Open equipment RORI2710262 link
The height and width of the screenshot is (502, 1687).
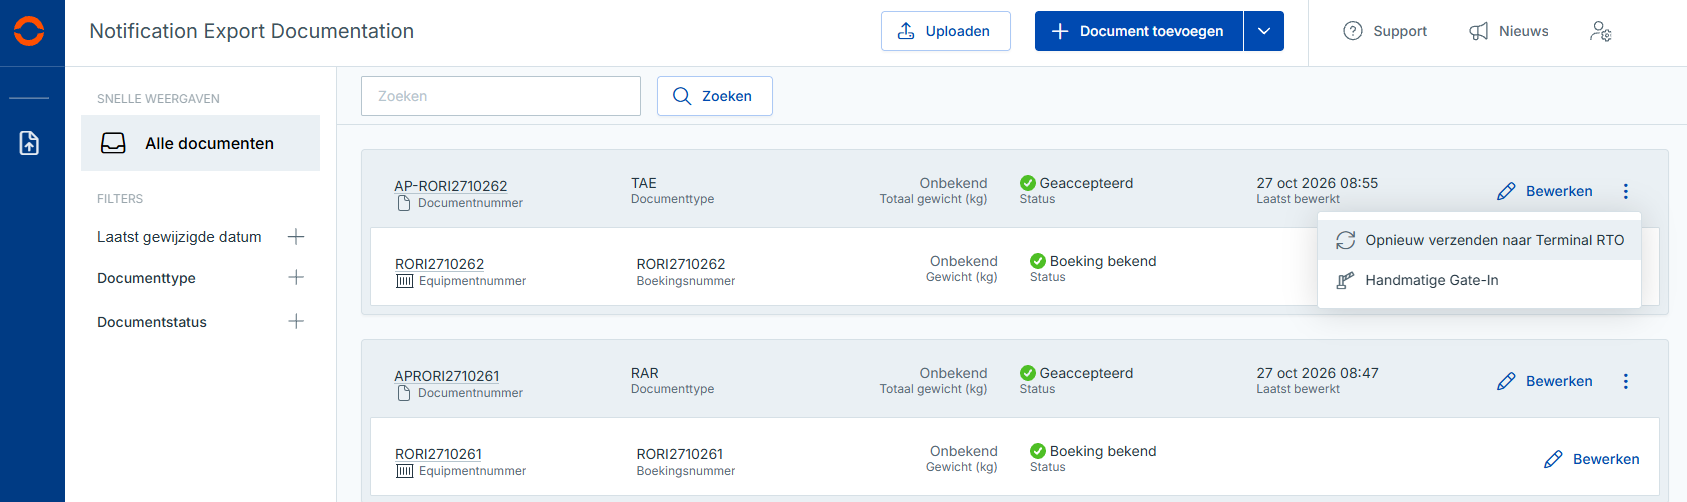coord(439,264)
